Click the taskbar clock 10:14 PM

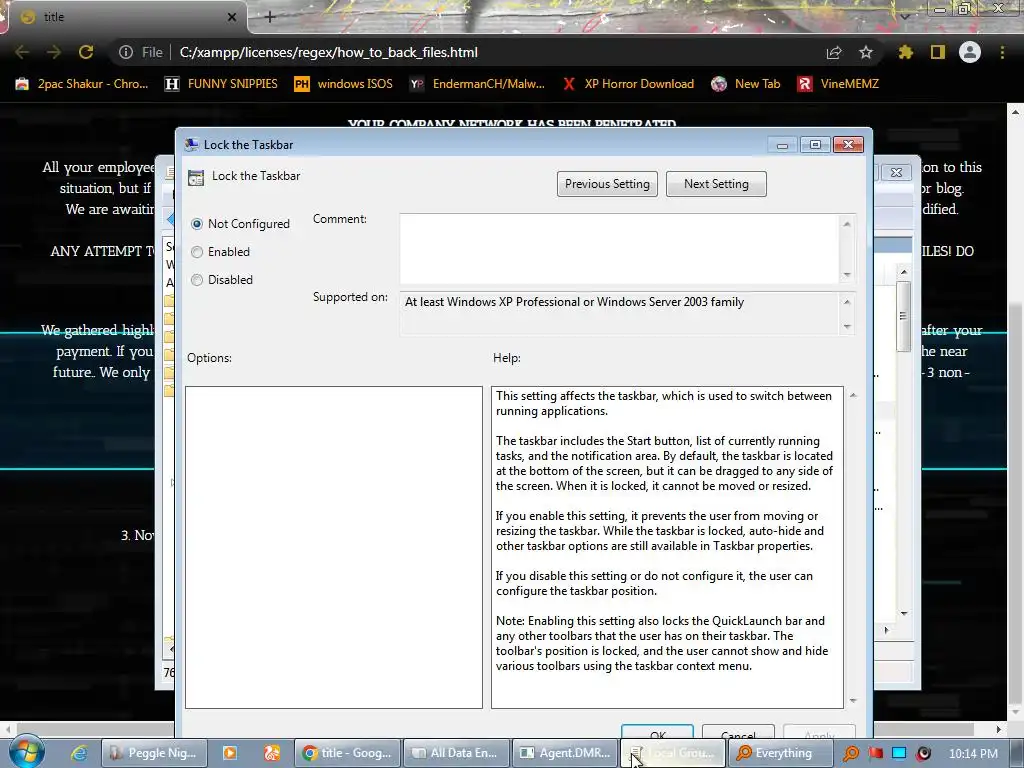coord(973,754)
